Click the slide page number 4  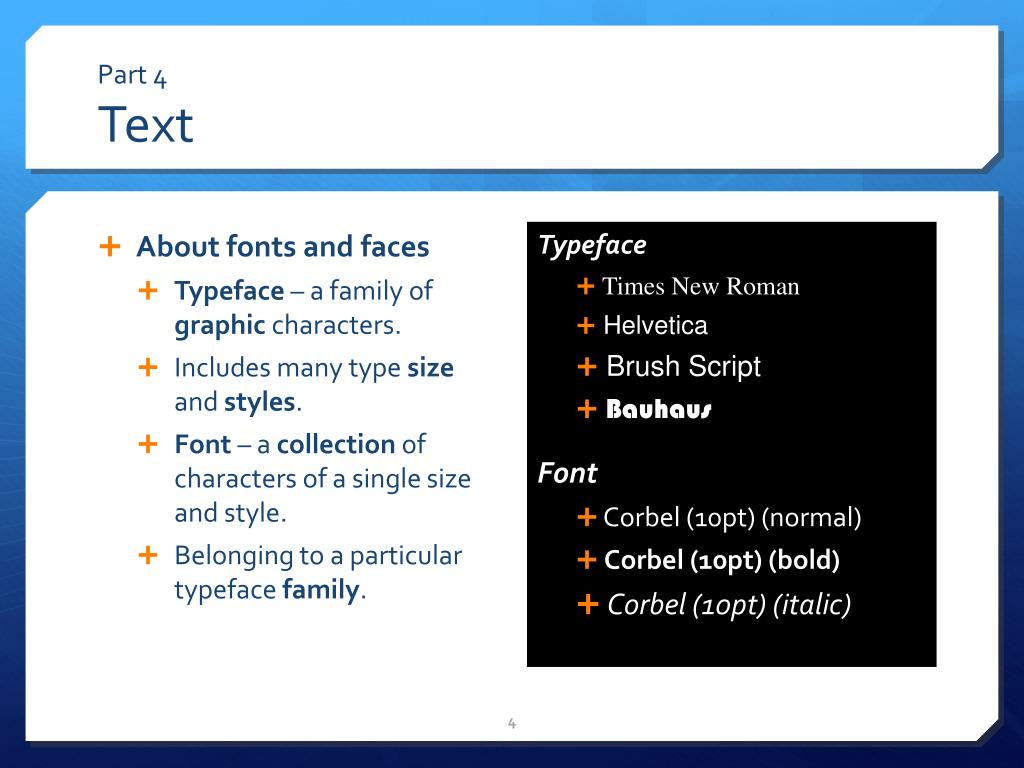[x=512, y=724]
